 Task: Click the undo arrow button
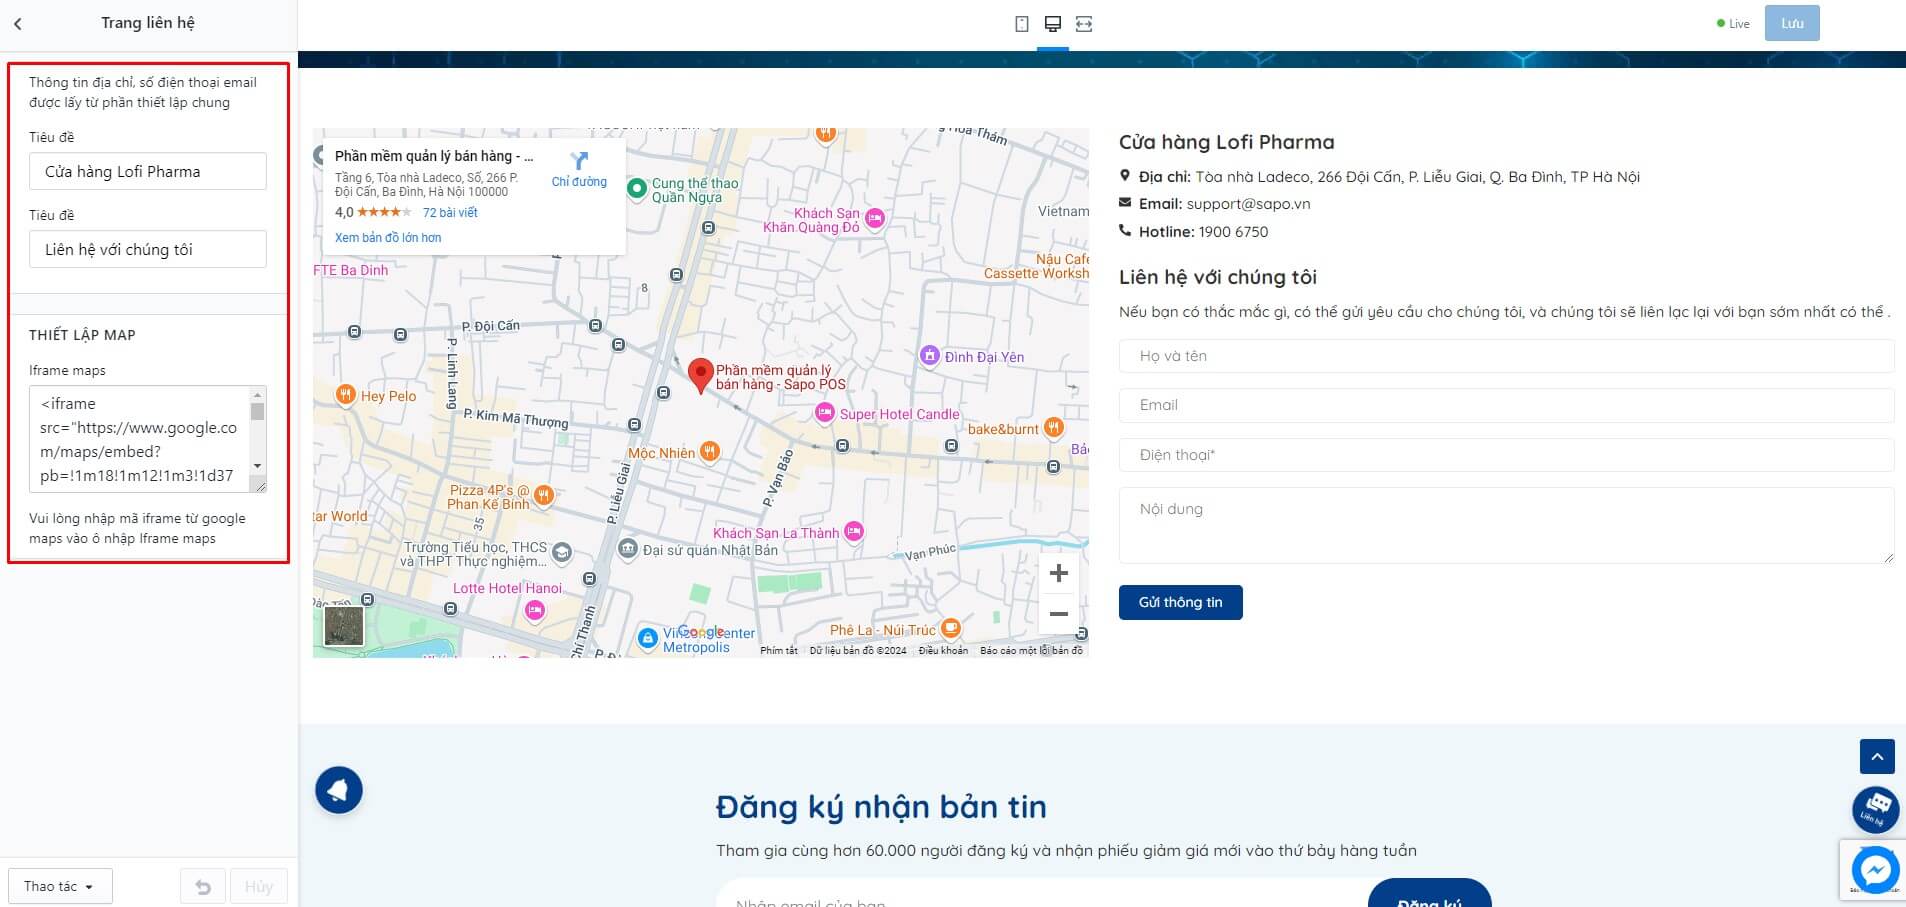(x=203, y=886)
